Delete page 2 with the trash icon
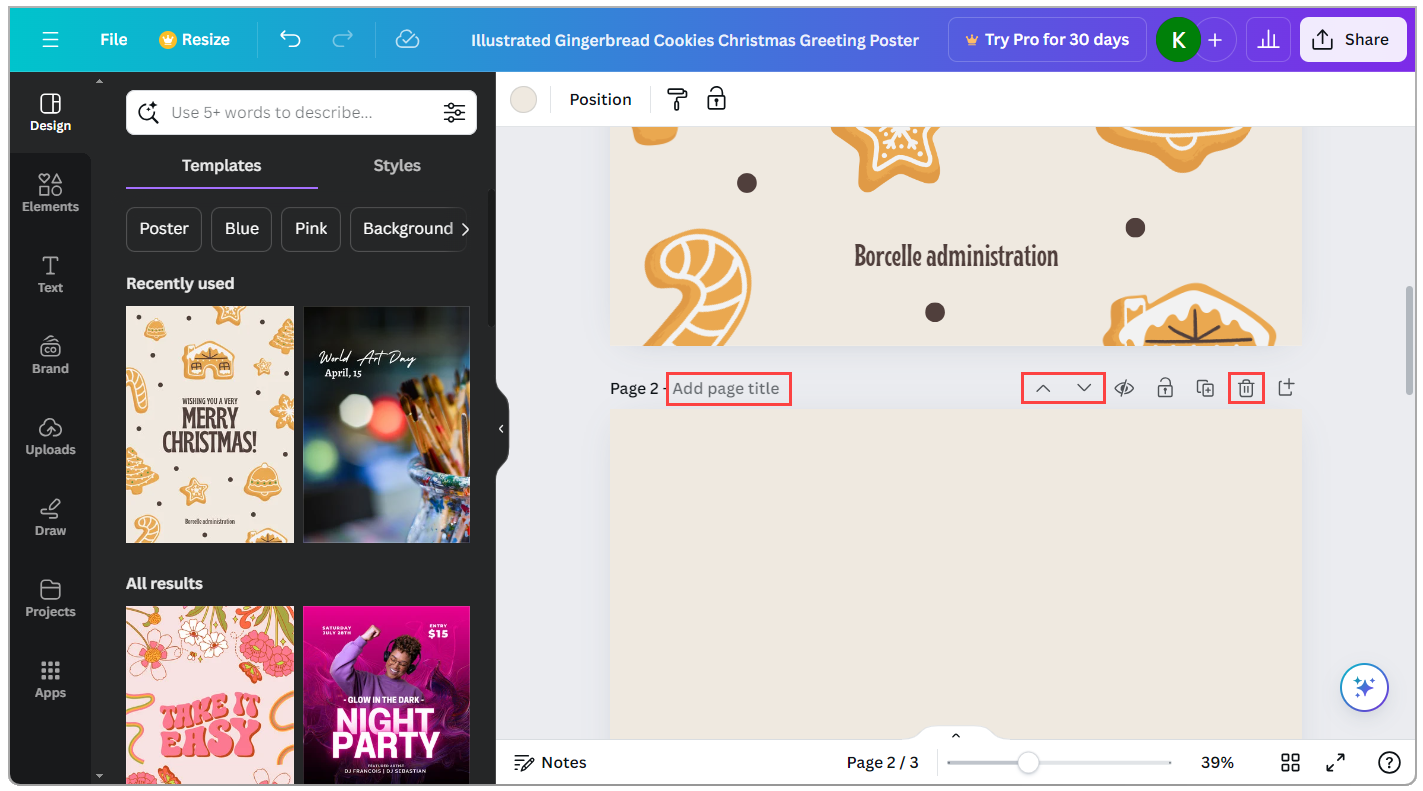The height and width of the screenshot is (791, 1423). pos(1246,388)
